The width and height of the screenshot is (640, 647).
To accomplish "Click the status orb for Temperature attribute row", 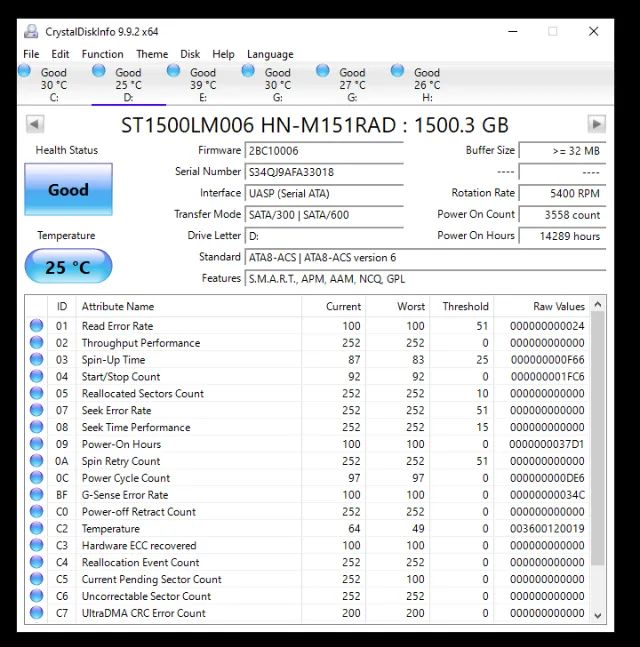I will (37, 529).
